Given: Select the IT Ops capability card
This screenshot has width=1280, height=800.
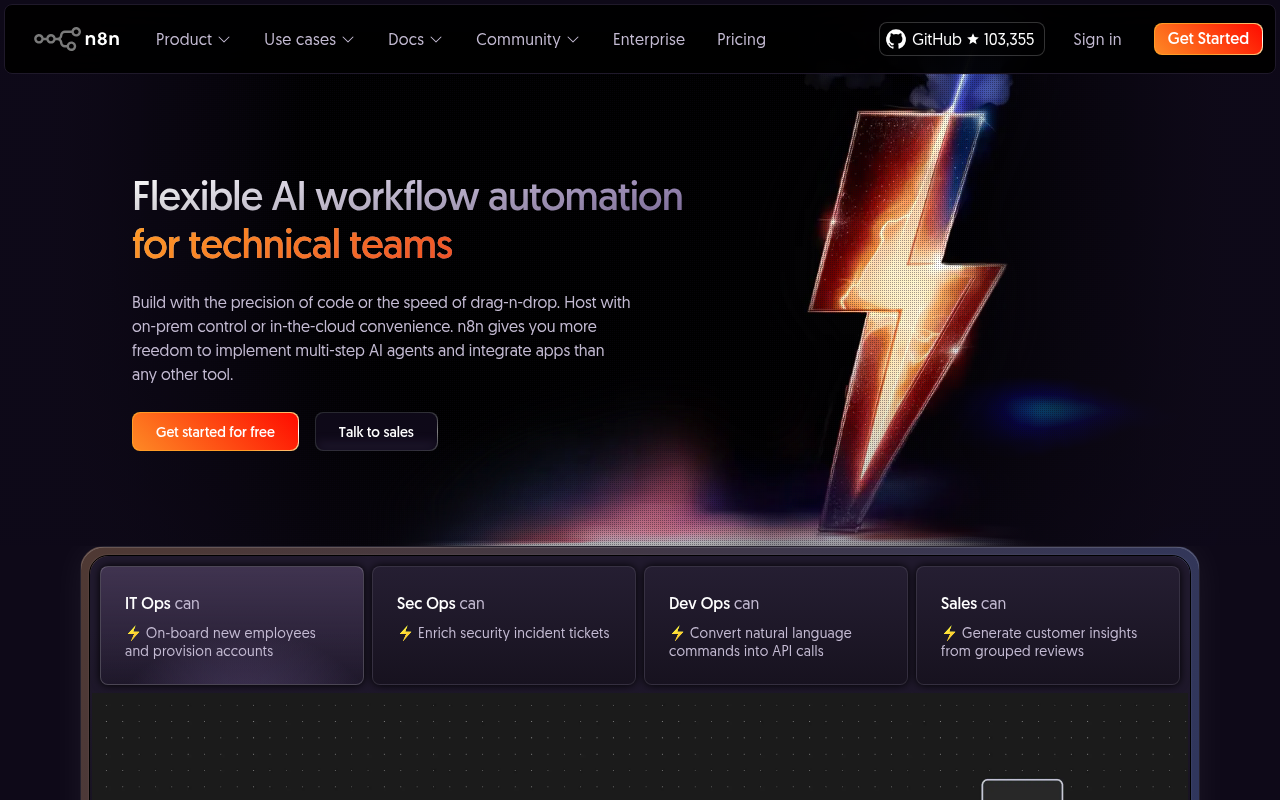Looking at the screenshot, I should (231, 625).
